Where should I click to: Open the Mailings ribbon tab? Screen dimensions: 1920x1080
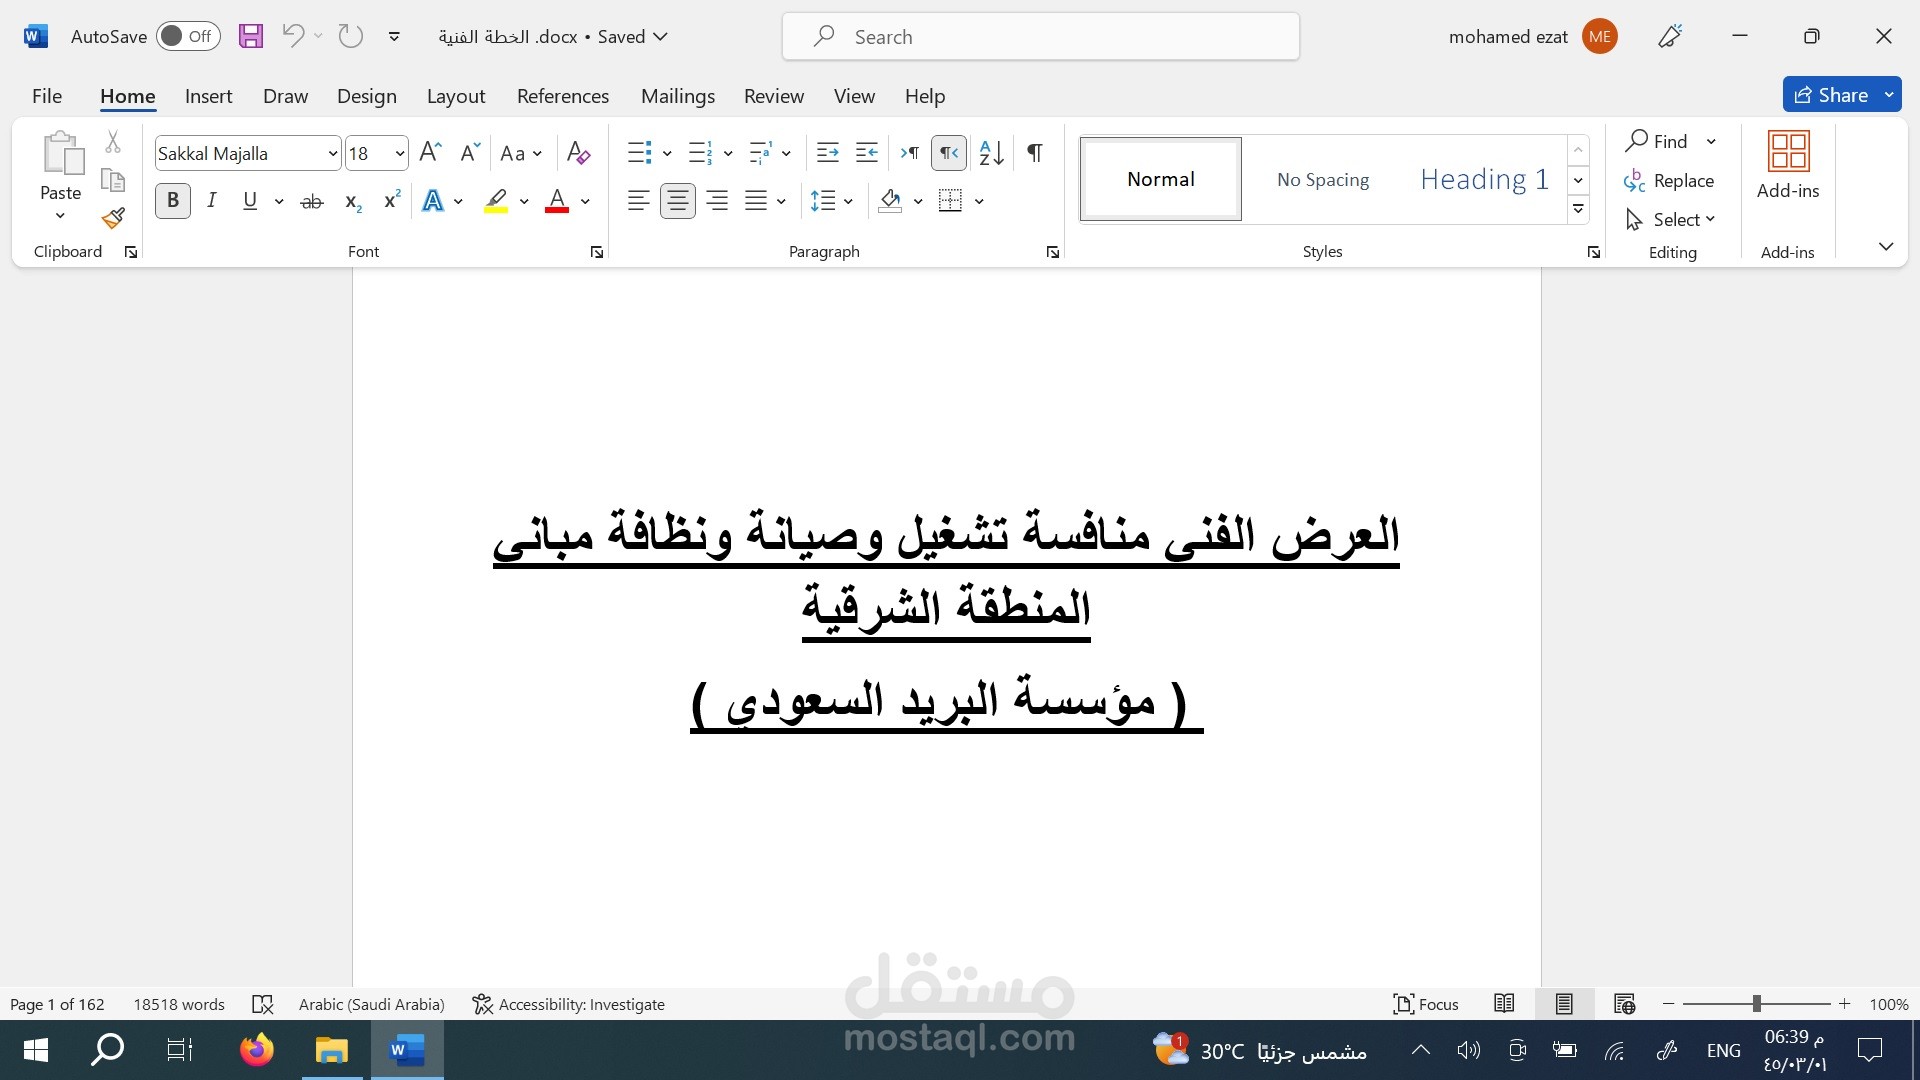point(677,95)
